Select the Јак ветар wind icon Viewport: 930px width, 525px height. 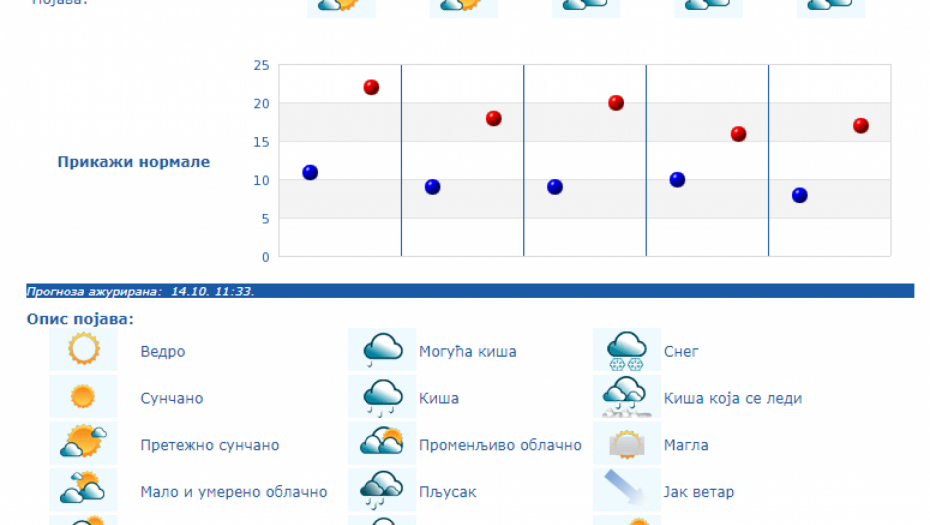627,490
